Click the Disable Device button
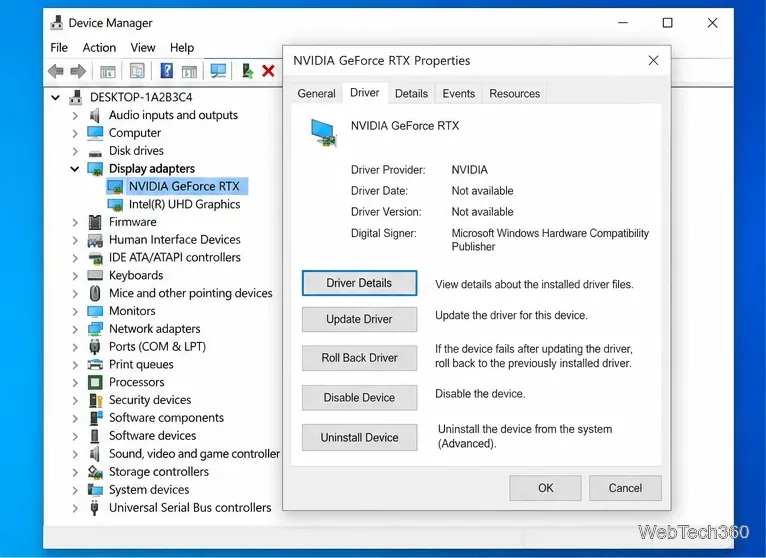 pos(359,397)
